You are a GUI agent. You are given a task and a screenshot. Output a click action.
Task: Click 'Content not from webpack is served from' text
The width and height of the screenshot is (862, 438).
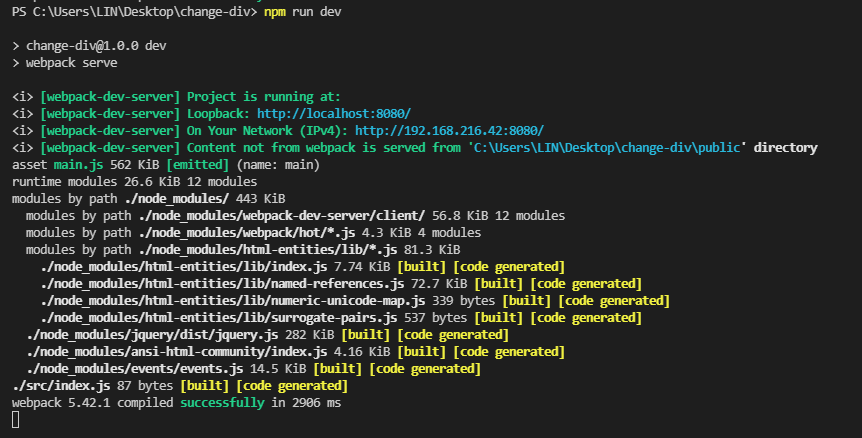click(323, 148)
